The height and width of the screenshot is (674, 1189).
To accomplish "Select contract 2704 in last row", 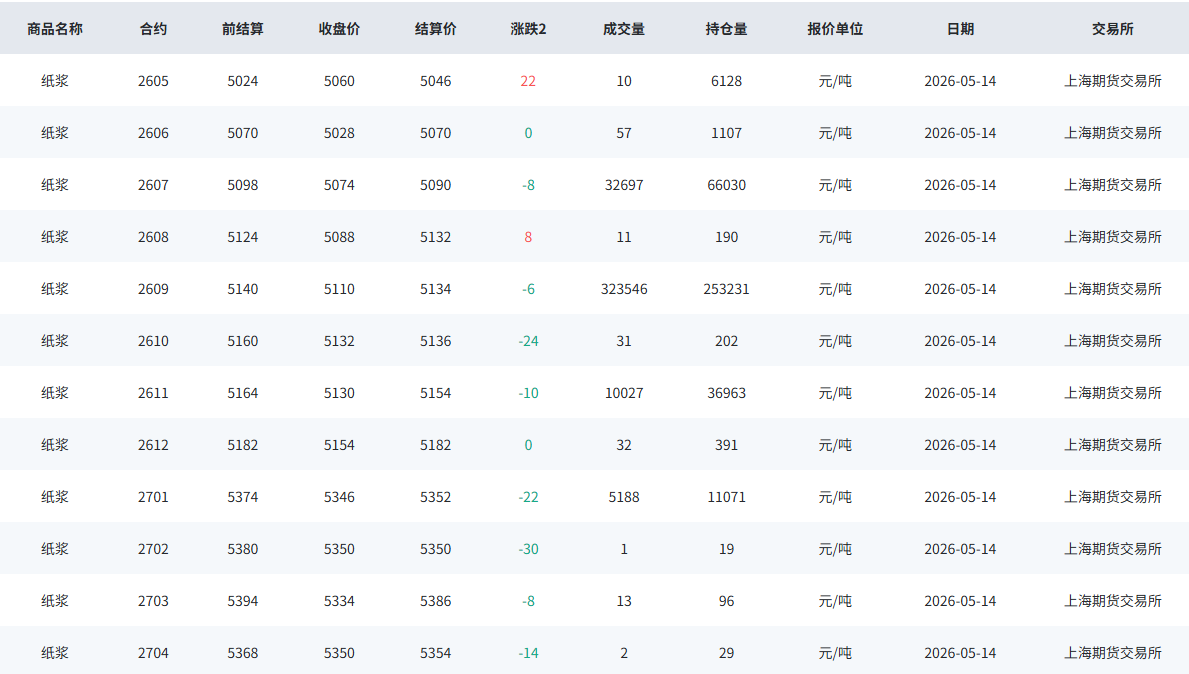I will tap(153, 653).
